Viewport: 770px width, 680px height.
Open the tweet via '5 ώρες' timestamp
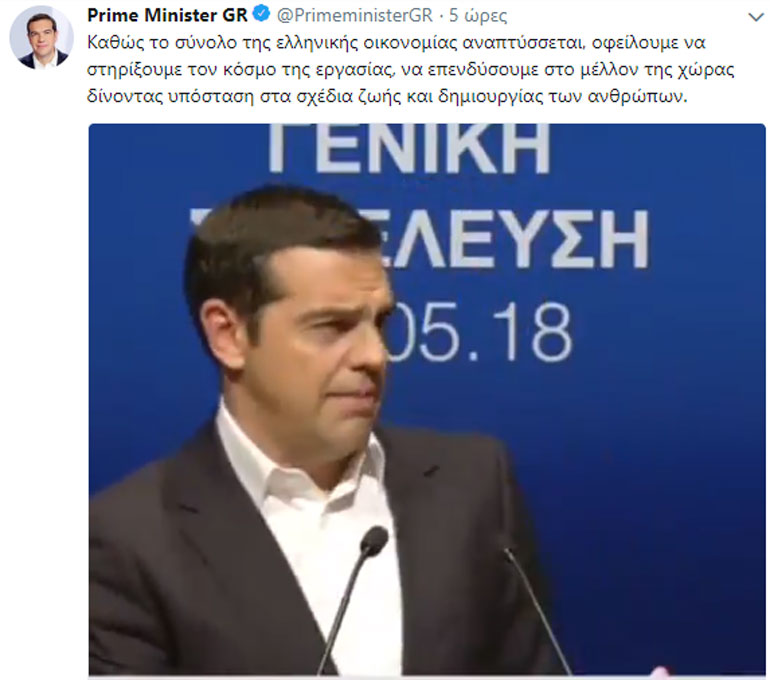tap(478, 16)
